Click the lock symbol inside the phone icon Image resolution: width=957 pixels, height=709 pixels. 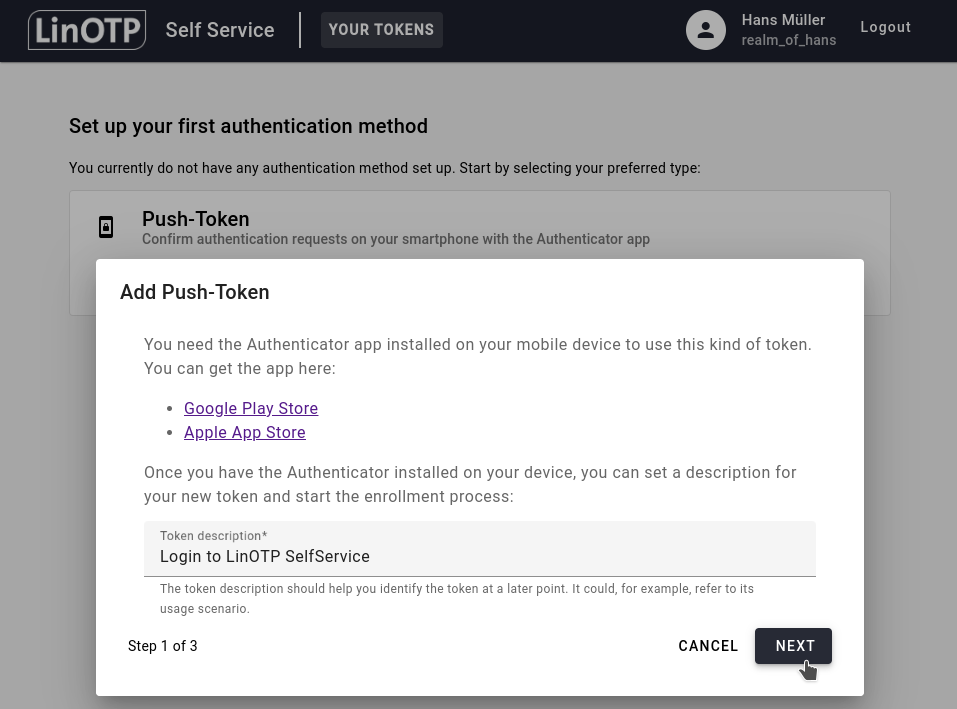(106, 228)
